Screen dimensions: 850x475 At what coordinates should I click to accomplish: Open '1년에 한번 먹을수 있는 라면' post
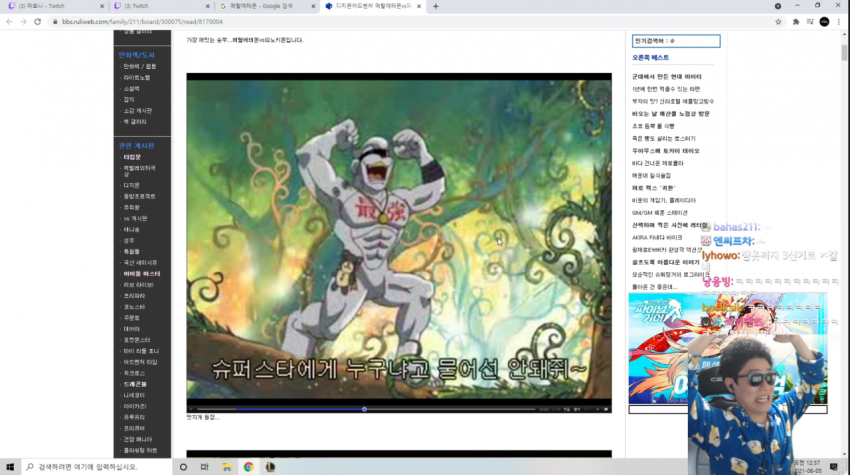point(666,89)
